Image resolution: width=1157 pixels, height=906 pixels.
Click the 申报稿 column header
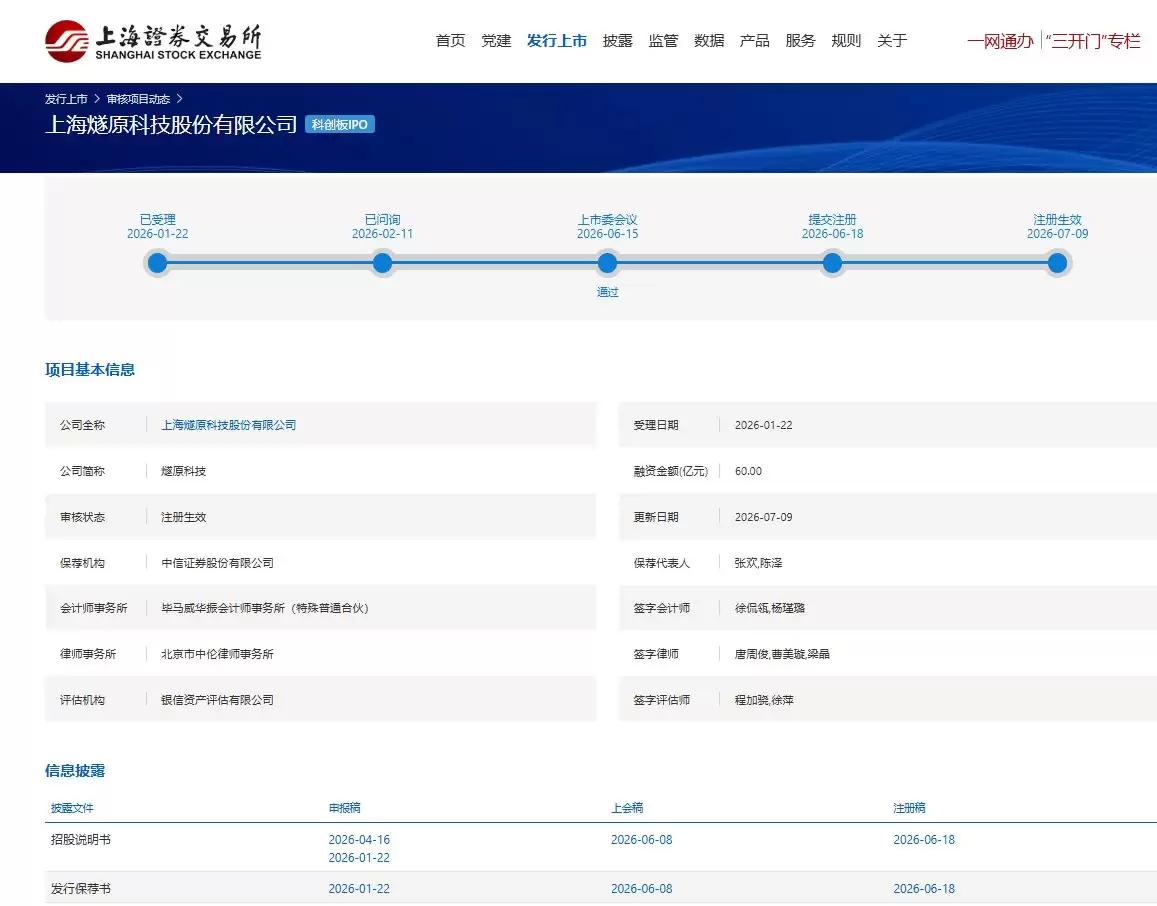tap(345, 808)
